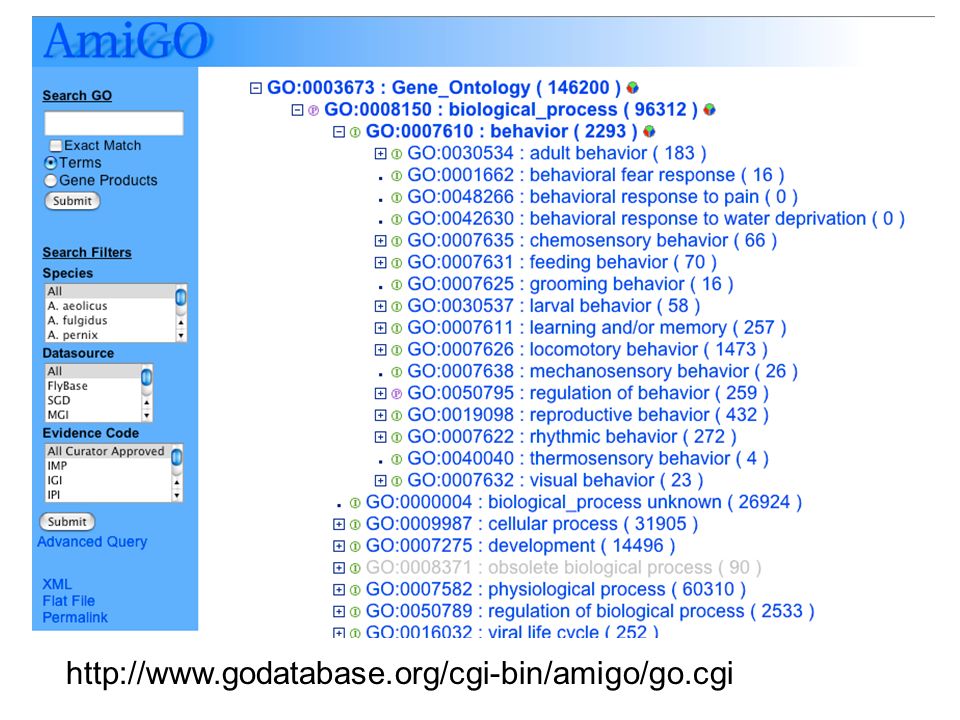Select 'A. aeolicus' in the Species list
The width and height of the screenshot is (960, 720).
pos(110,306)
